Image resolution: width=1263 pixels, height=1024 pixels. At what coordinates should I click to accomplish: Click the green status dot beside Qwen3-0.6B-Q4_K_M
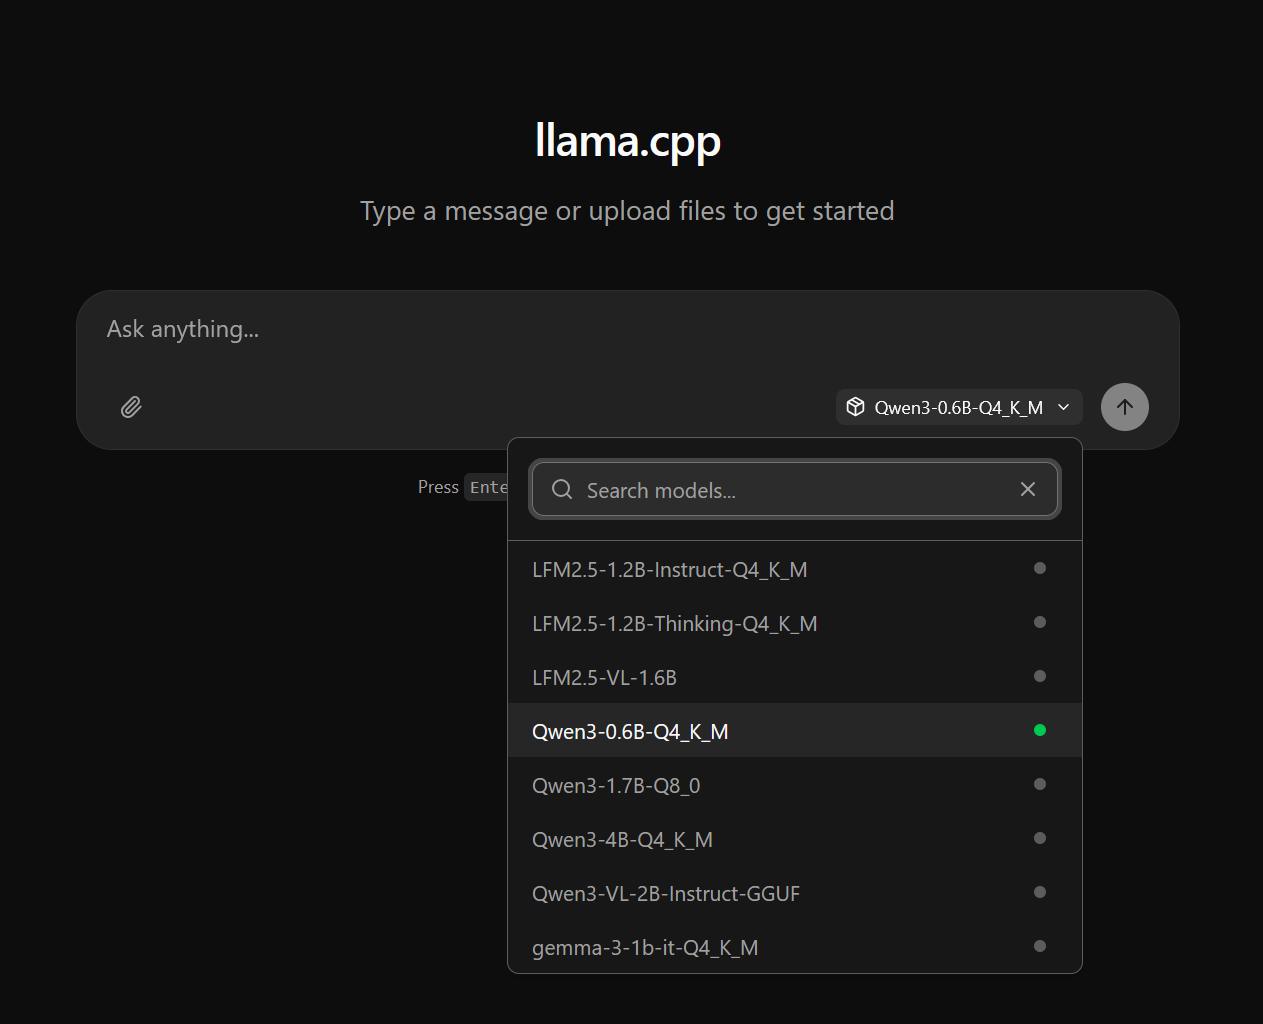(1040, 730)
